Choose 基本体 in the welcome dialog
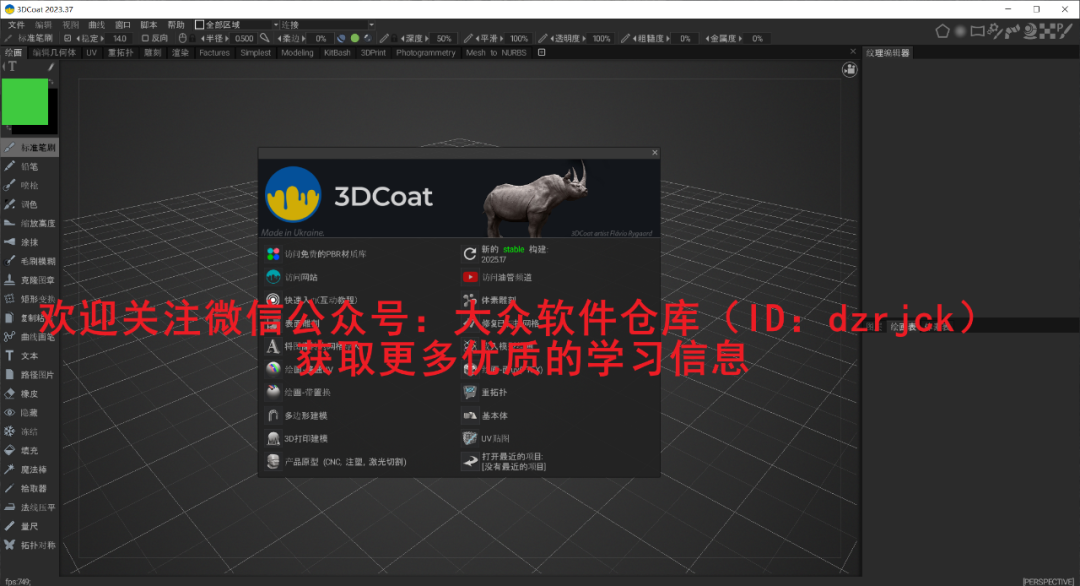 (486, 415)
